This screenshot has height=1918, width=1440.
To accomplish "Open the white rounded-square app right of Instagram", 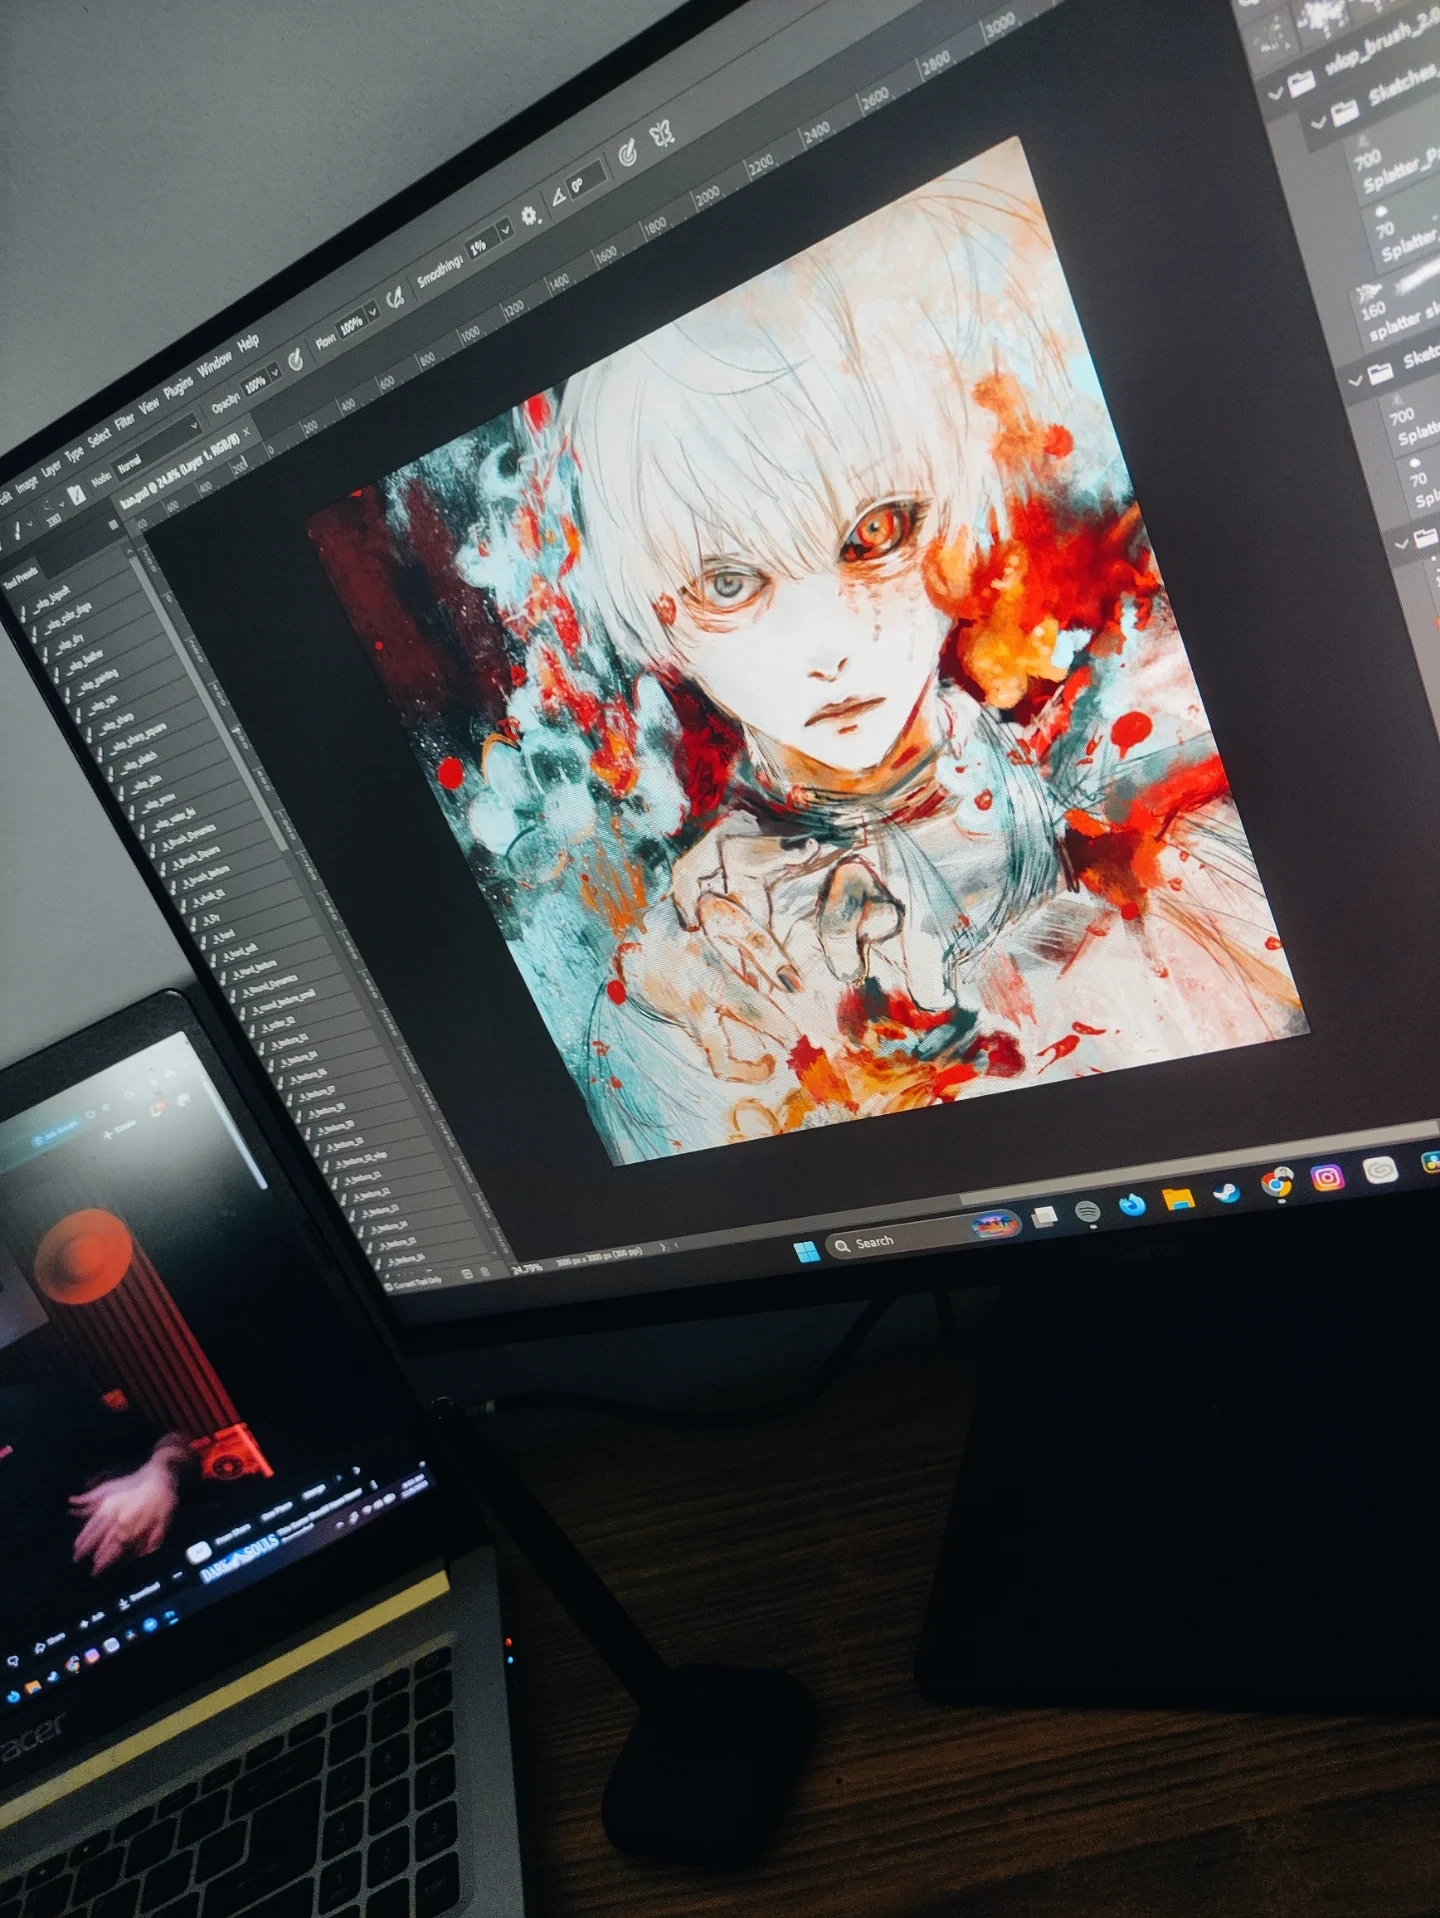I will [x=1379, y=1170].
